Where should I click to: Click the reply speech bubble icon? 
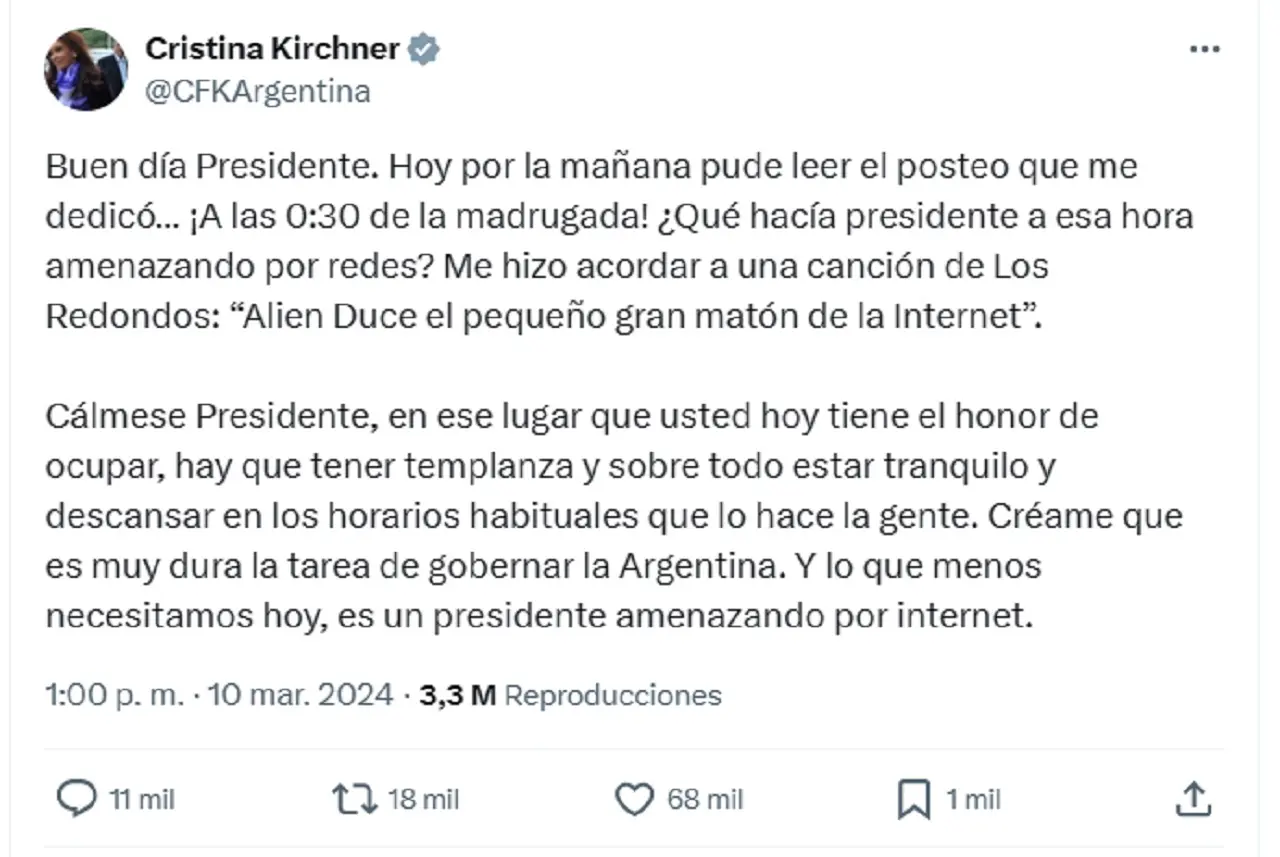pyautogui.click(x=73, y=798)
